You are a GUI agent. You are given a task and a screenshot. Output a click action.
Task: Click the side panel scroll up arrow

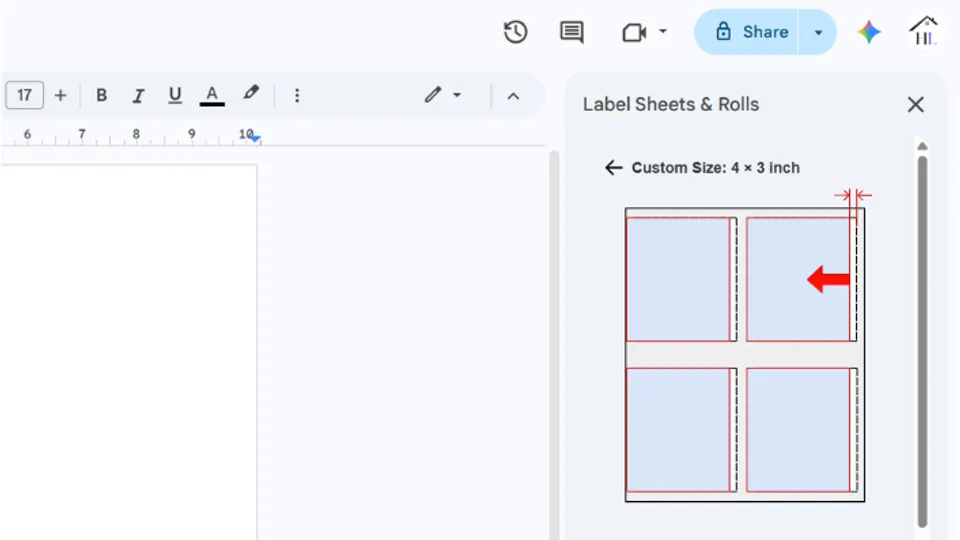pos(922,146)
